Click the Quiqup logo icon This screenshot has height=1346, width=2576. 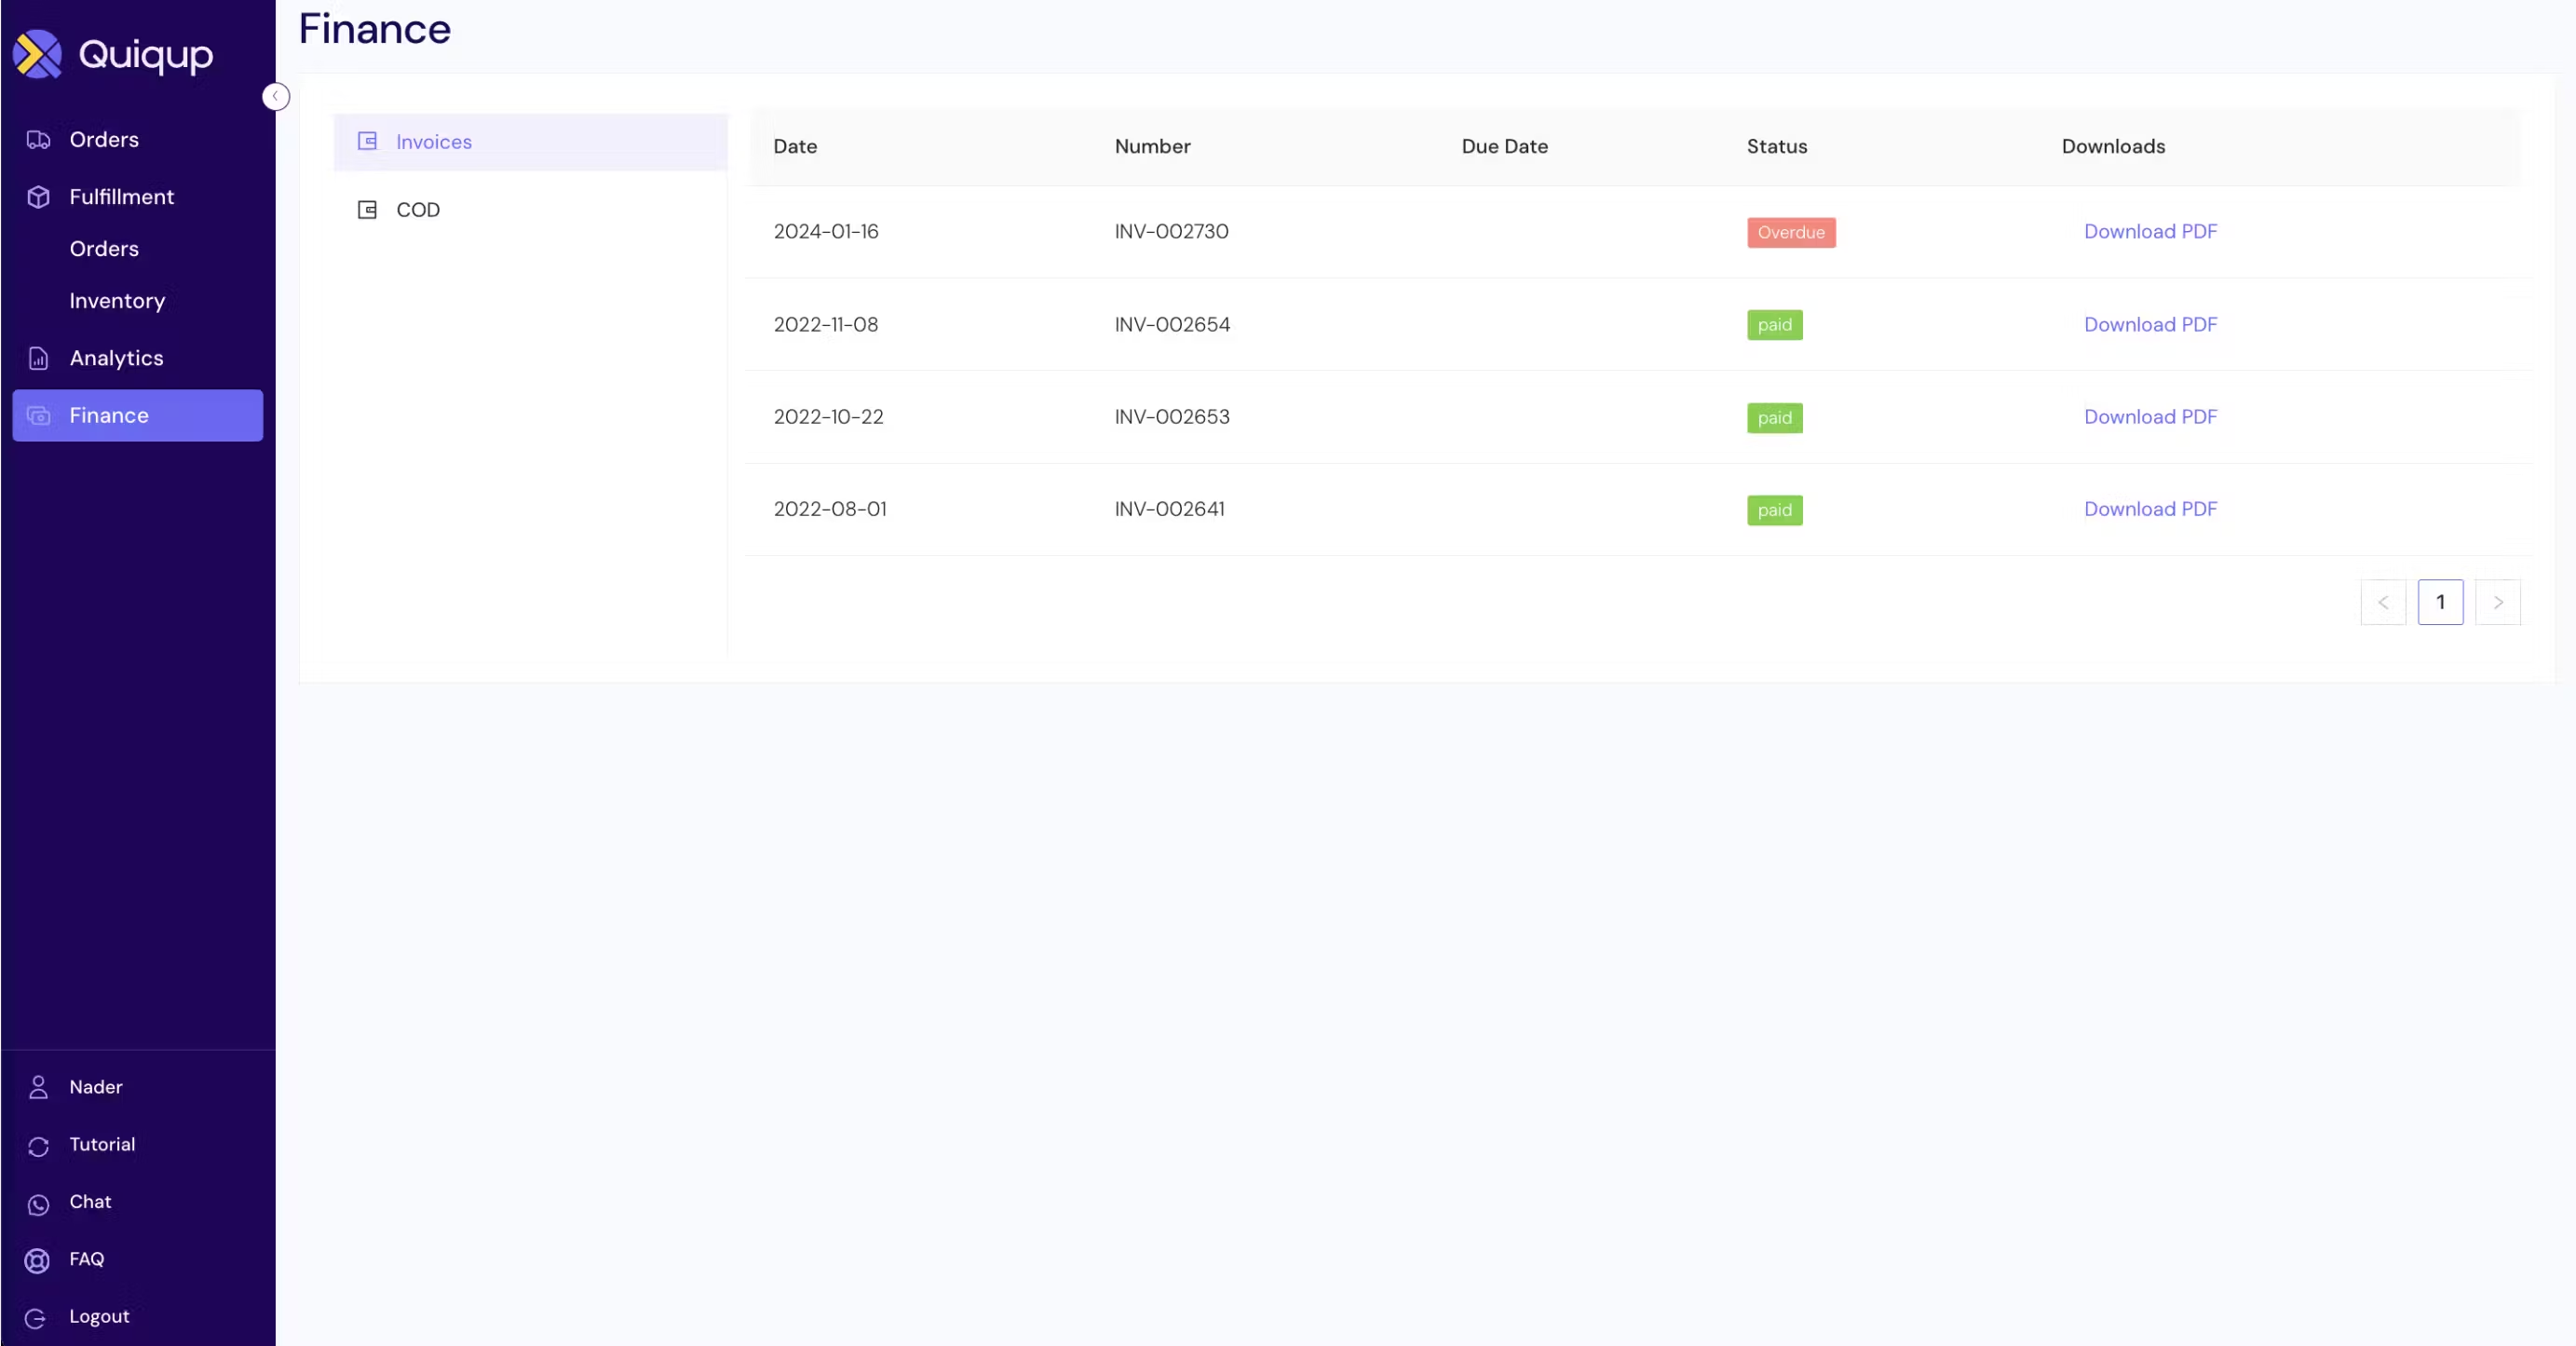click(38, 54)
